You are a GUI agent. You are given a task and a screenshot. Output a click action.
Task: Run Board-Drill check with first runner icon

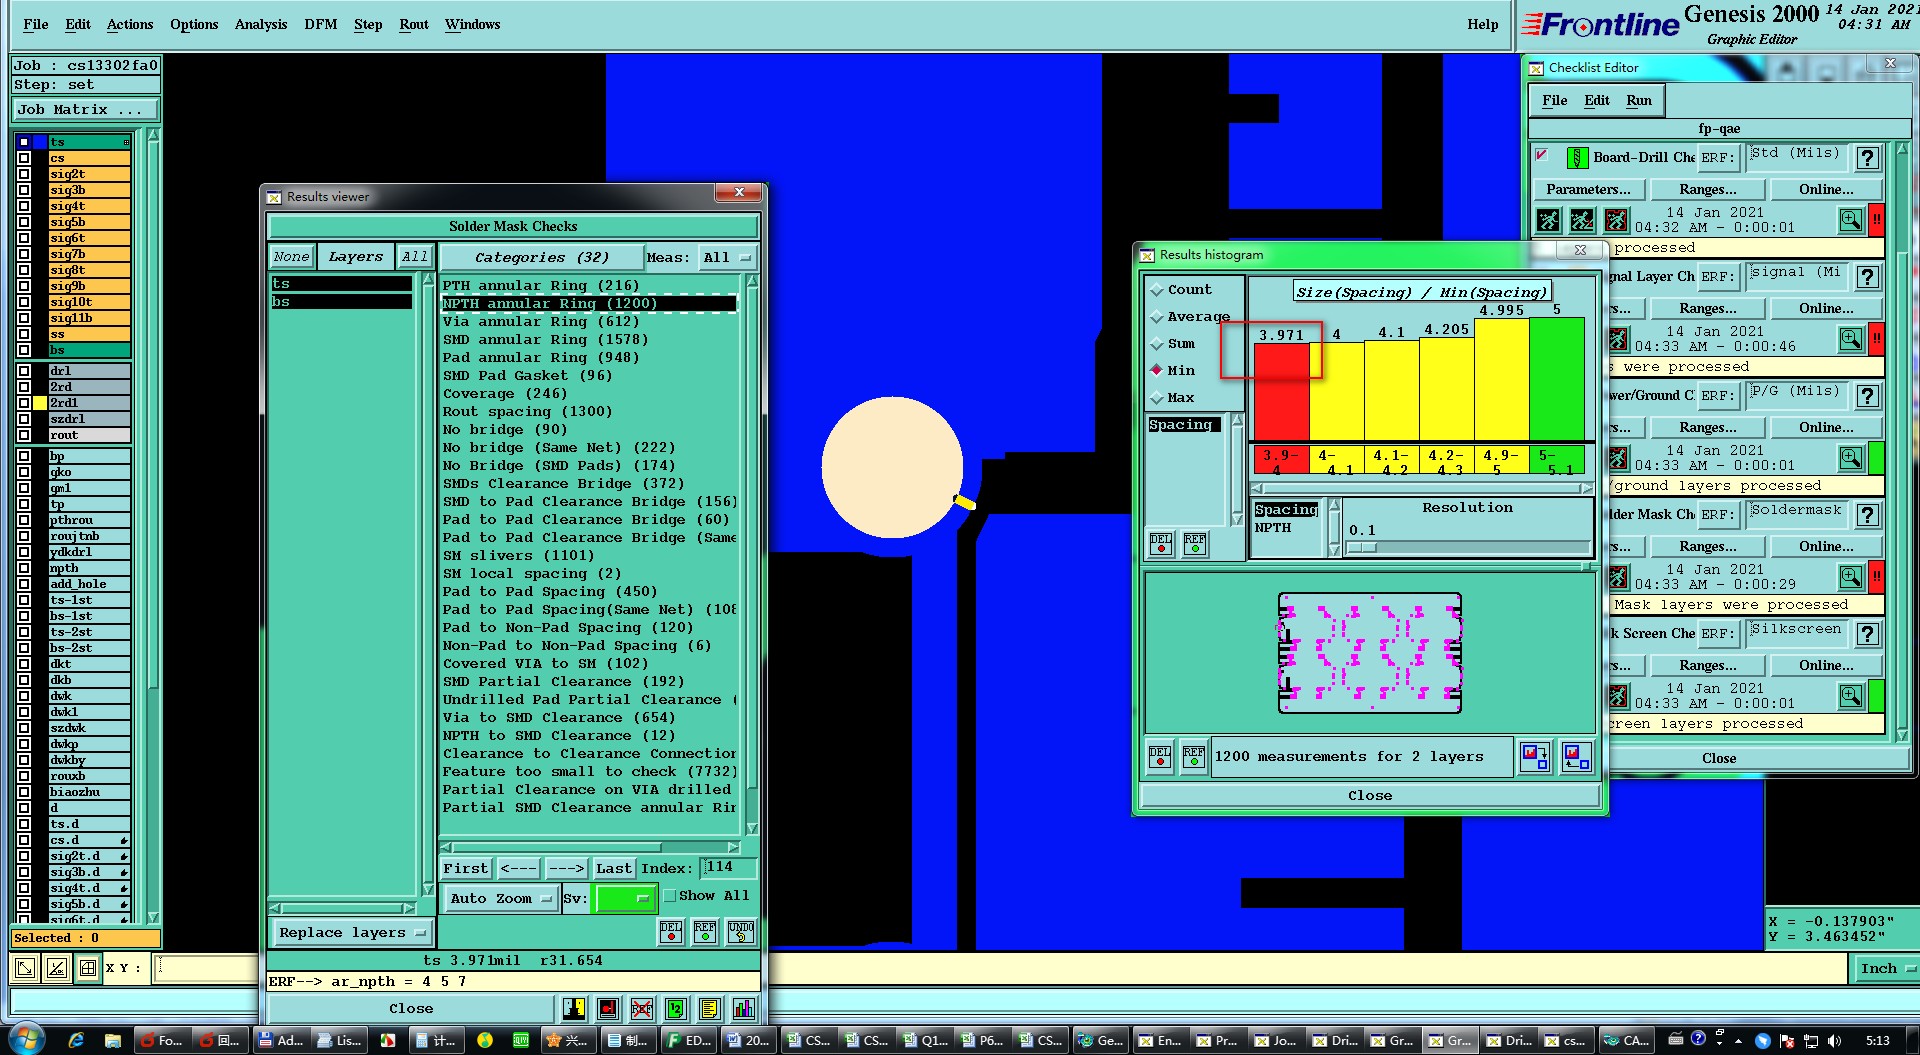coord(1549,220)
